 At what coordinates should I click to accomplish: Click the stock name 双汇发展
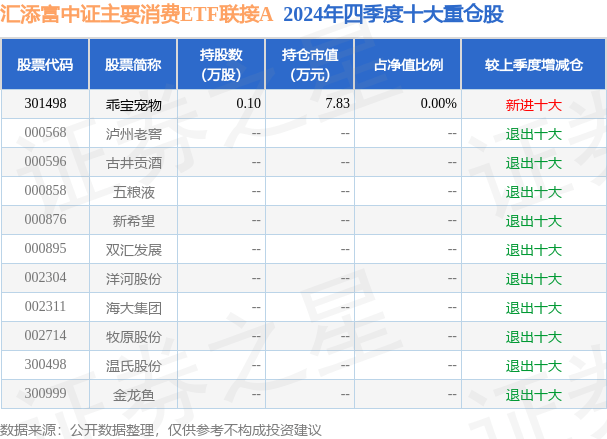133,249
